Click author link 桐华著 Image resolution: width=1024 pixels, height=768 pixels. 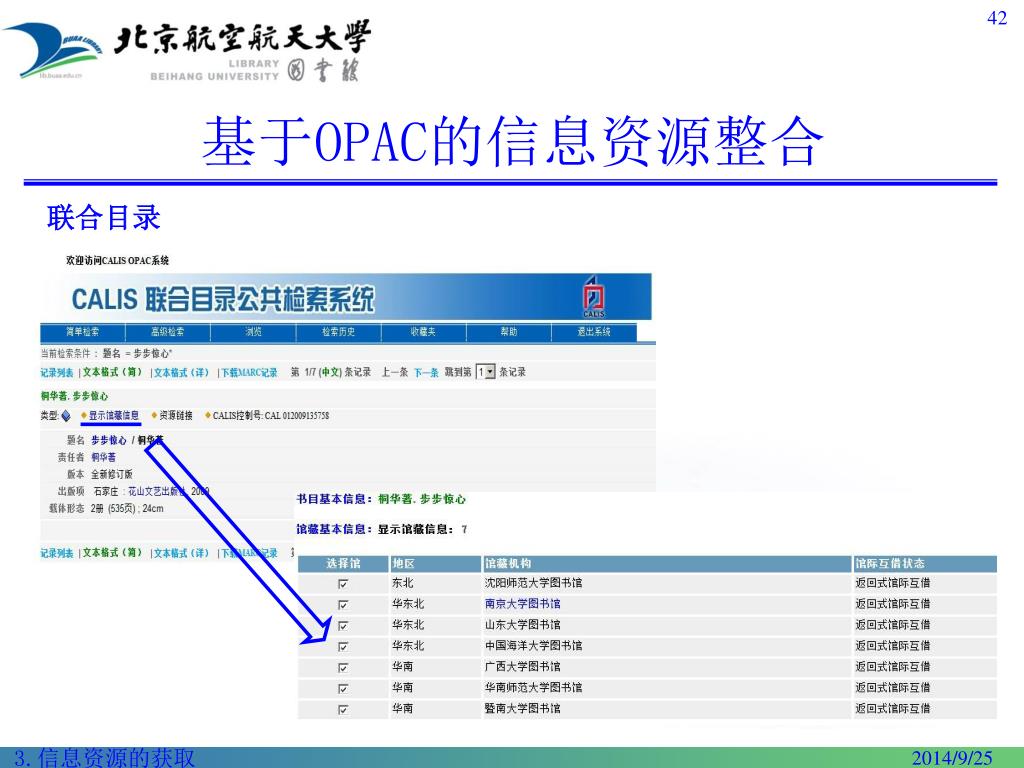103,457
